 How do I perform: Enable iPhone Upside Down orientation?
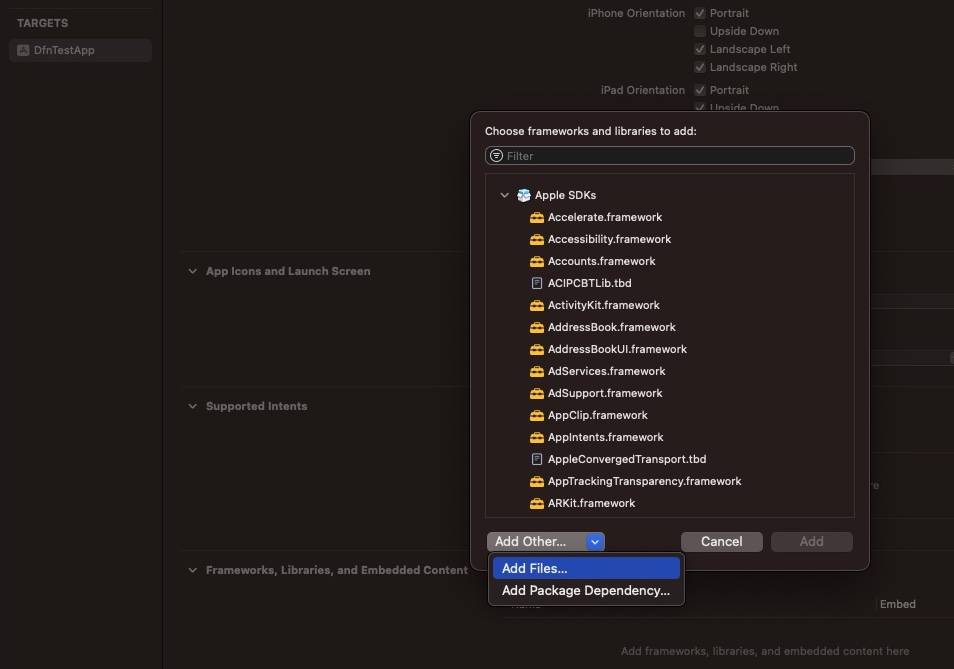pyautogui.click(x=700, y=31)
